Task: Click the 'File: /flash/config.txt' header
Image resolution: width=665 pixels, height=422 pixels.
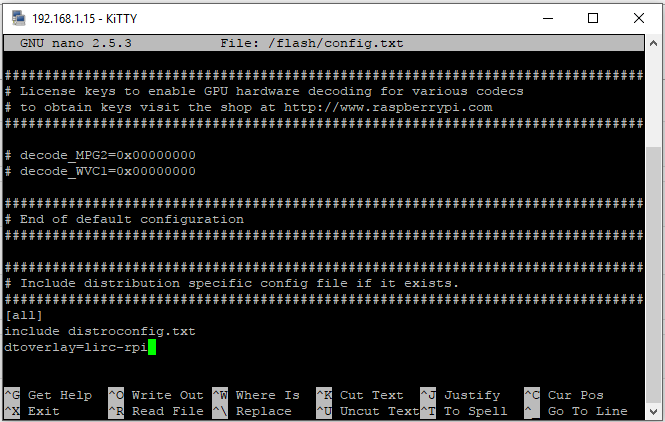Action: point(312,43)
